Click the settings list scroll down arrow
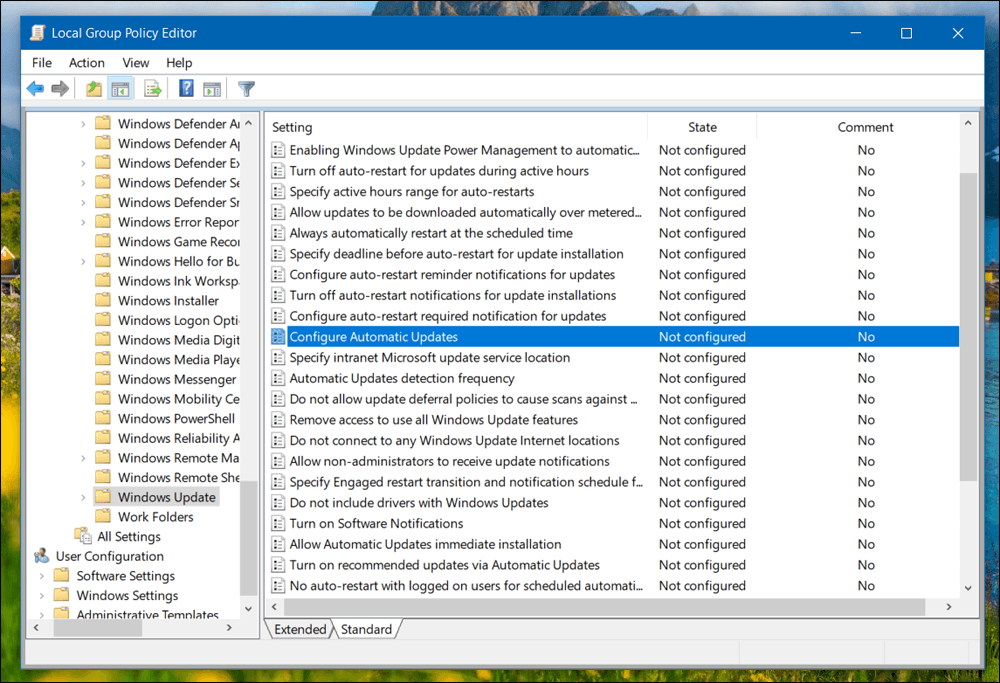Viewport: 1000px width, 683px height. [x=968, y=588]
